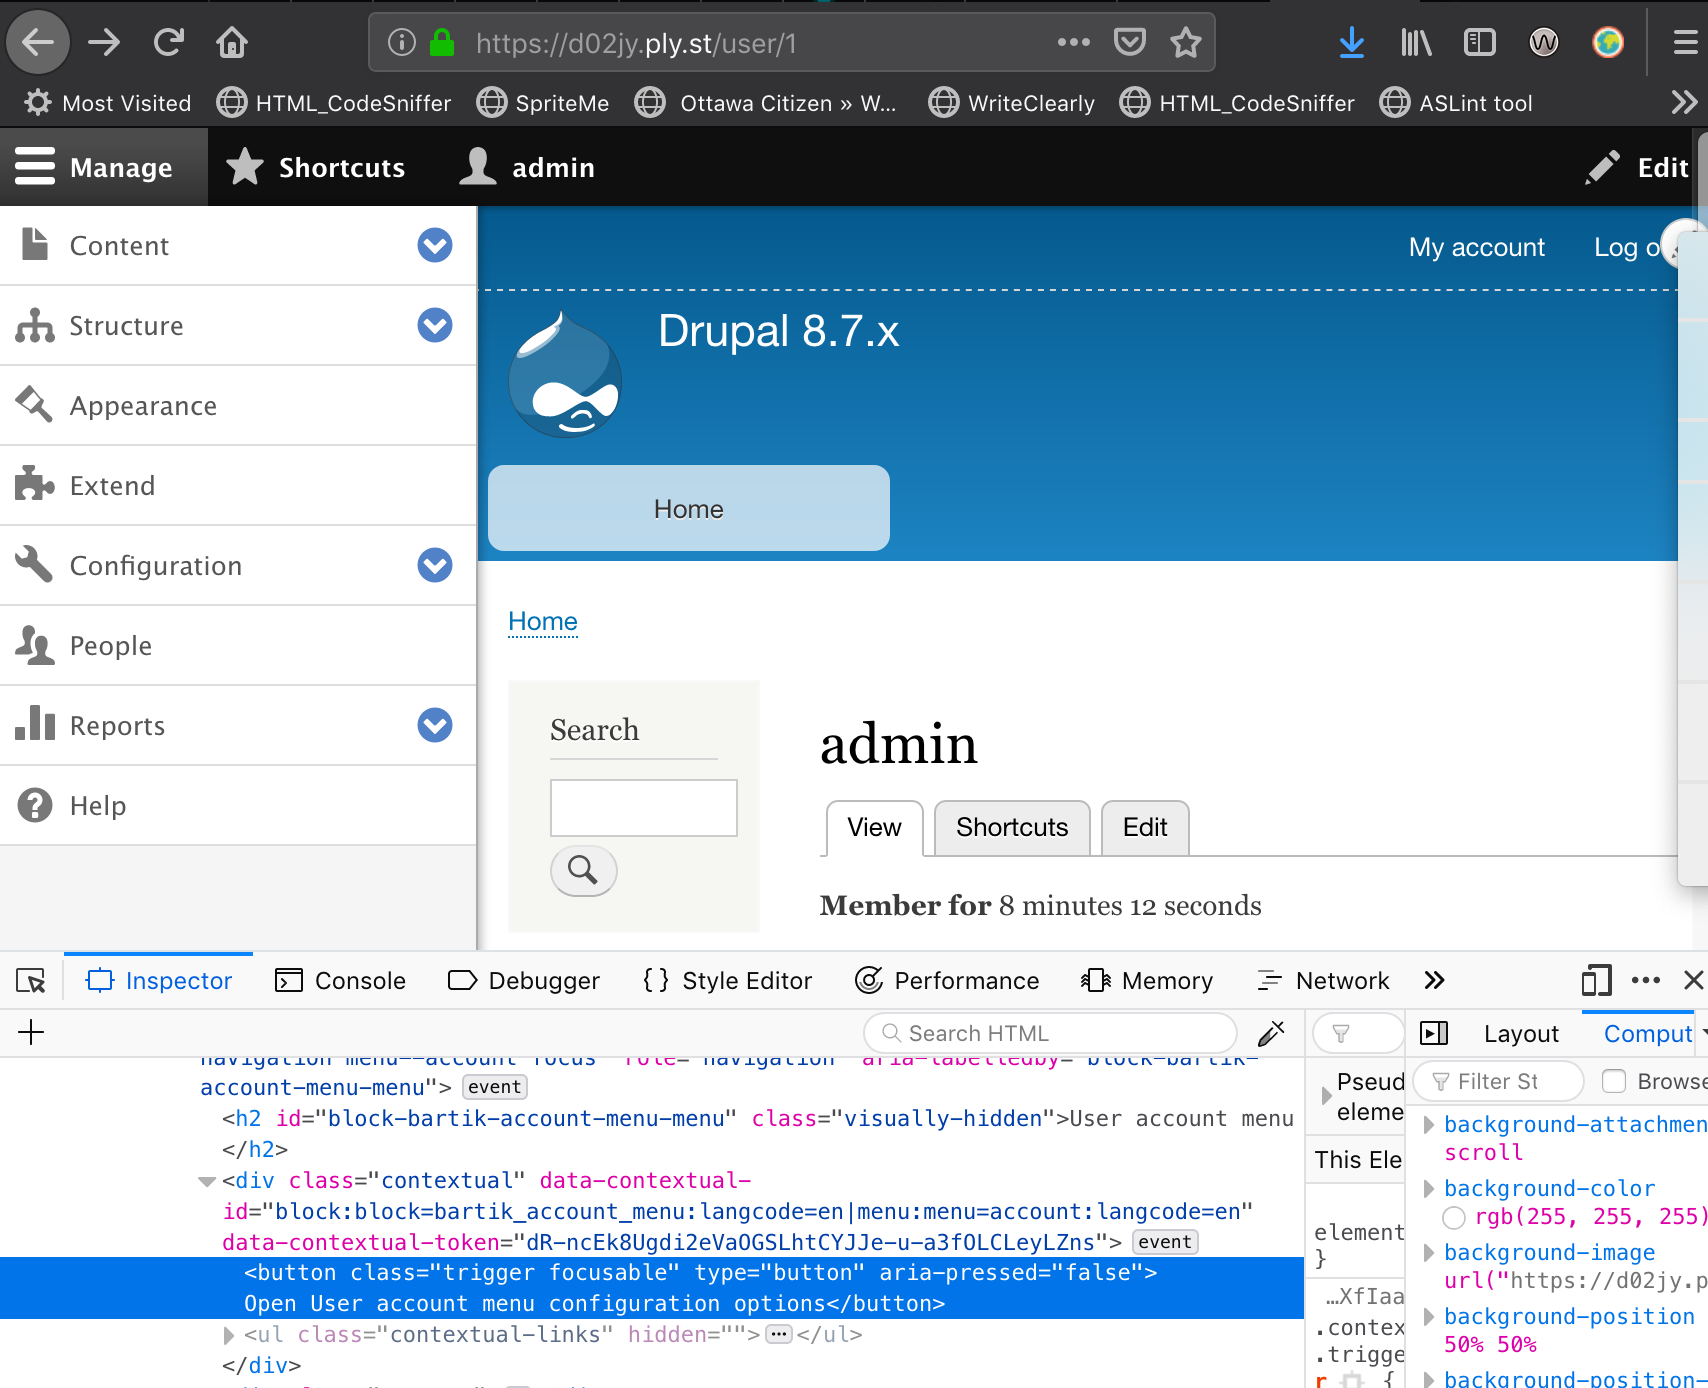Expand the Content menu chevron
1708x1388 pixels.
click(435, 245)
